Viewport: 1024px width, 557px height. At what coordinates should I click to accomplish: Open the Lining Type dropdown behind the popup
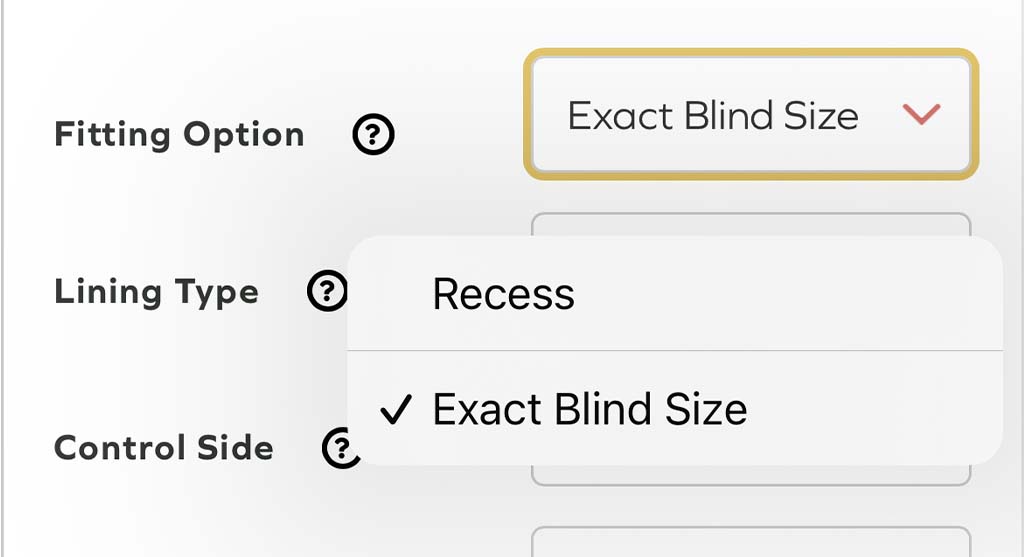click(x=750, y=224)
